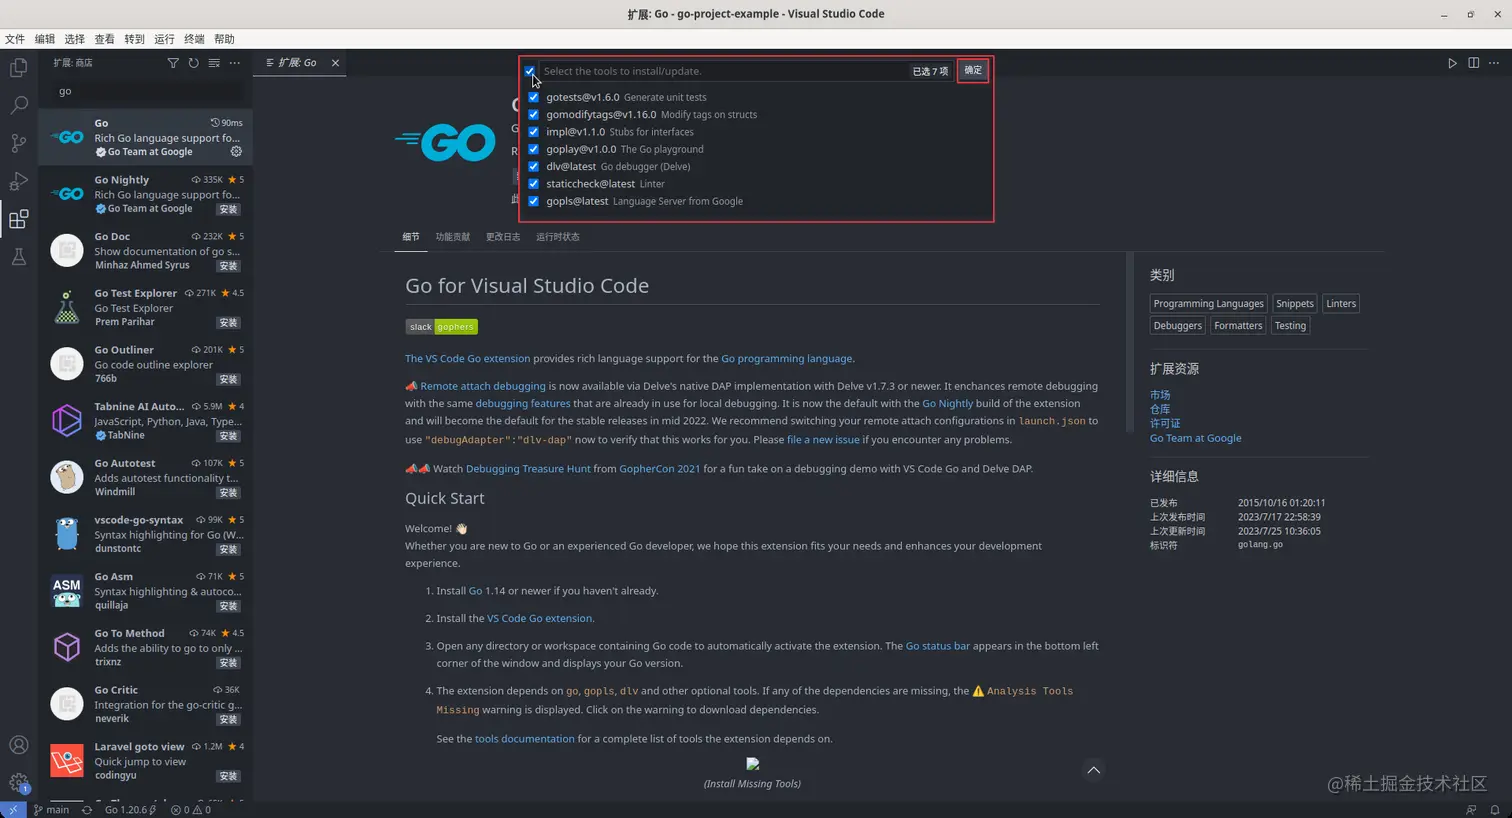Open Source Control from activity bar
1512x818 pixels.
[x=18, y=143]
